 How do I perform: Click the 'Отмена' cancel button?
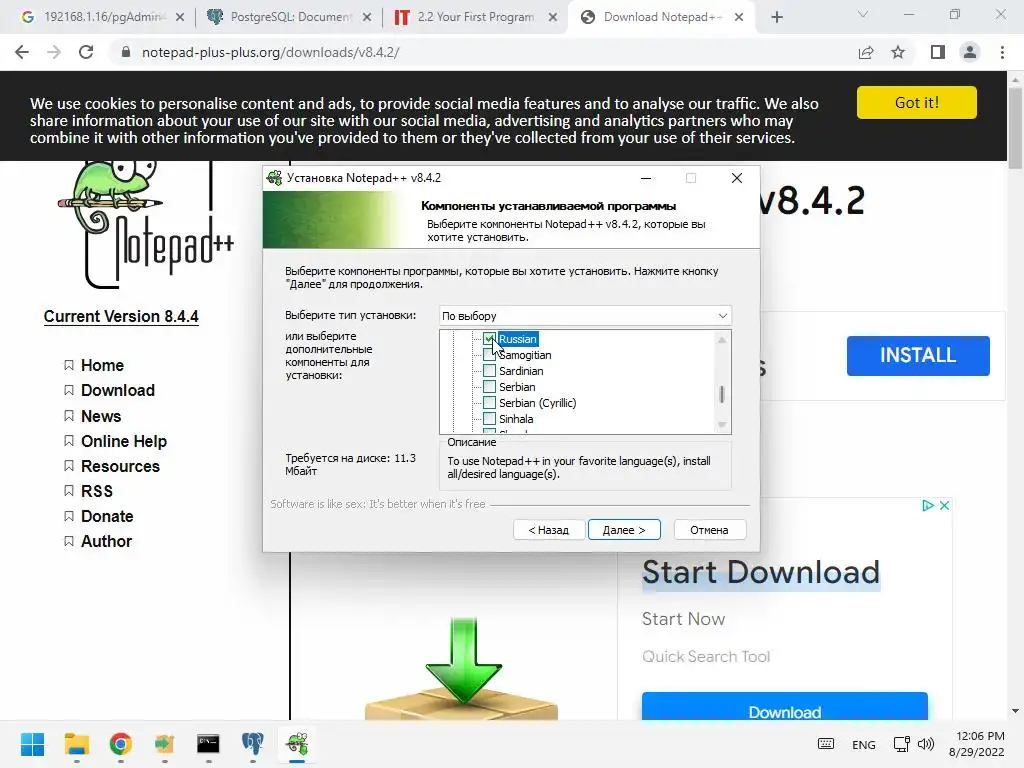(x=709, y=530)
